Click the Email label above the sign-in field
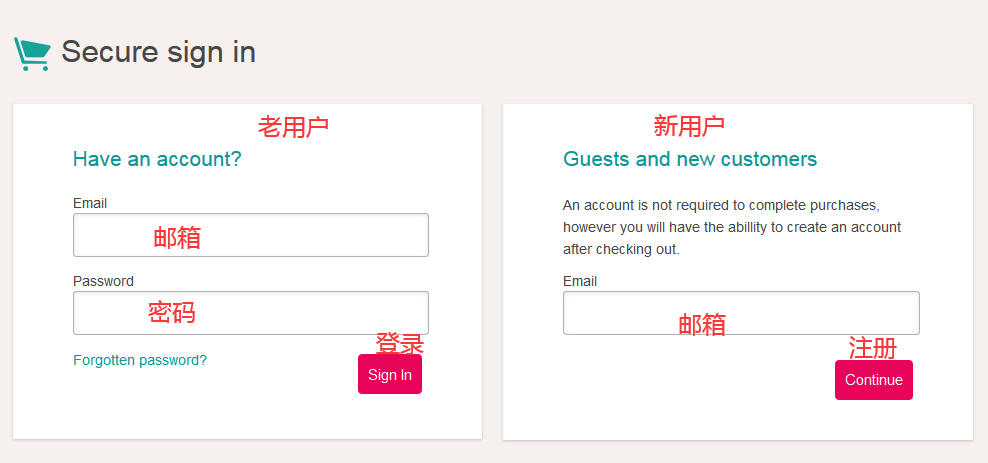 (x=90, y=203)
